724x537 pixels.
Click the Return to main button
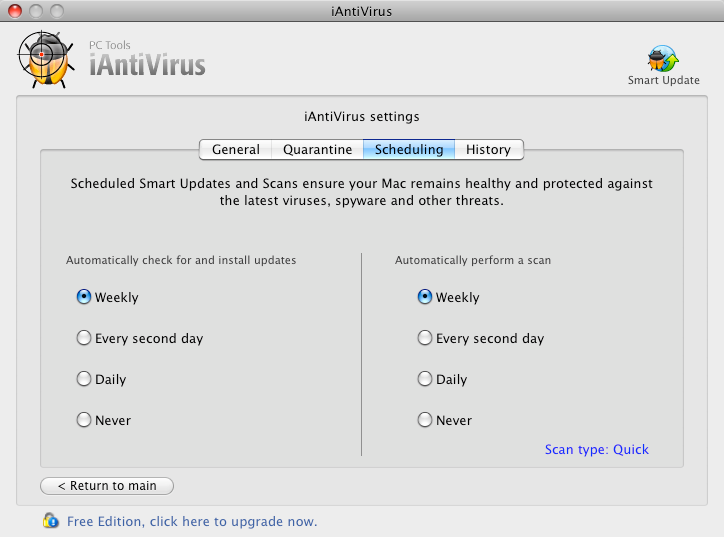[x=107, y=486]
